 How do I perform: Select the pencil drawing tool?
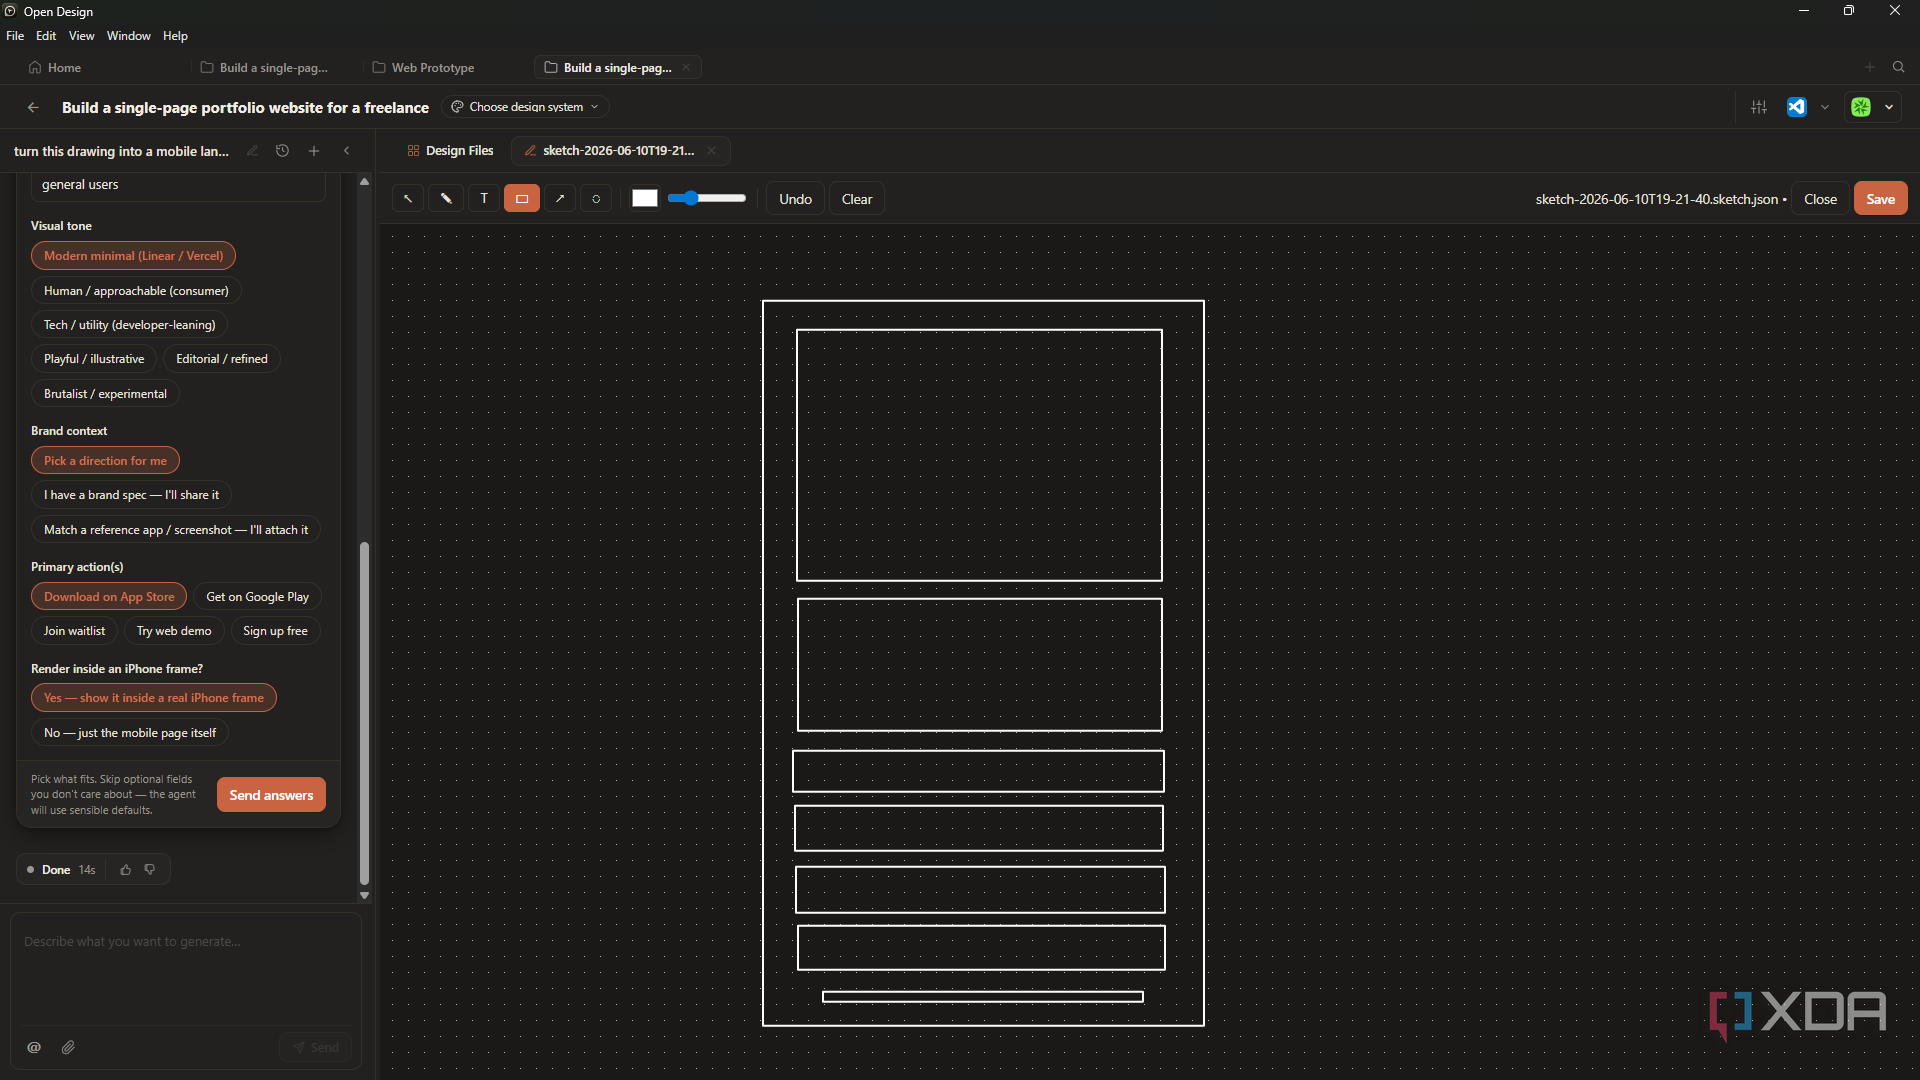(x=446, y=198)
